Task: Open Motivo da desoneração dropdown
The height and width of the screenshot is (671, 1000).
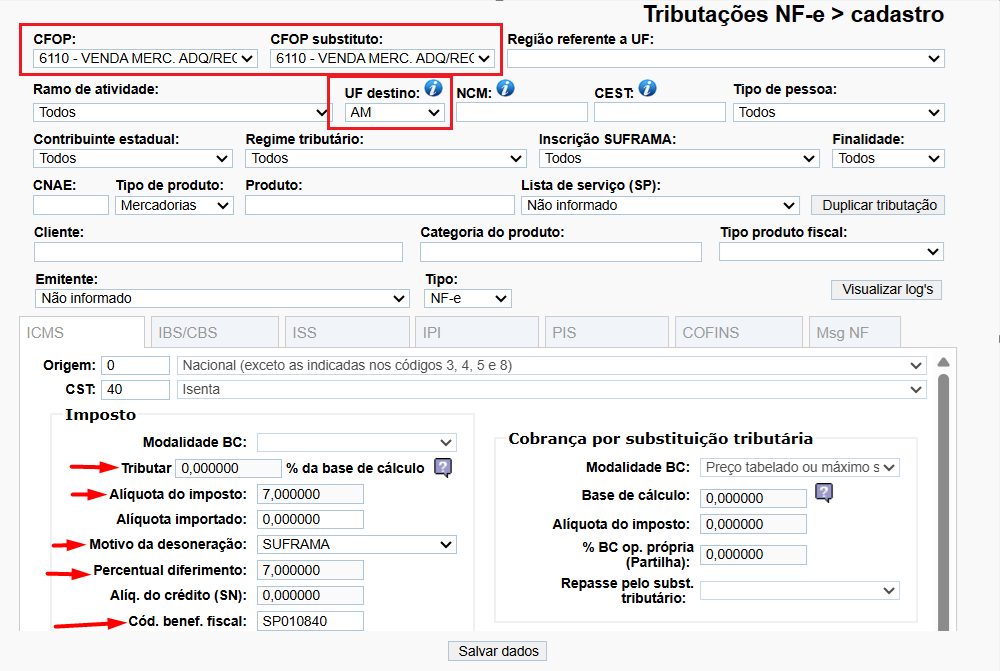Action: pyautogui.click(x=356, y=545)
